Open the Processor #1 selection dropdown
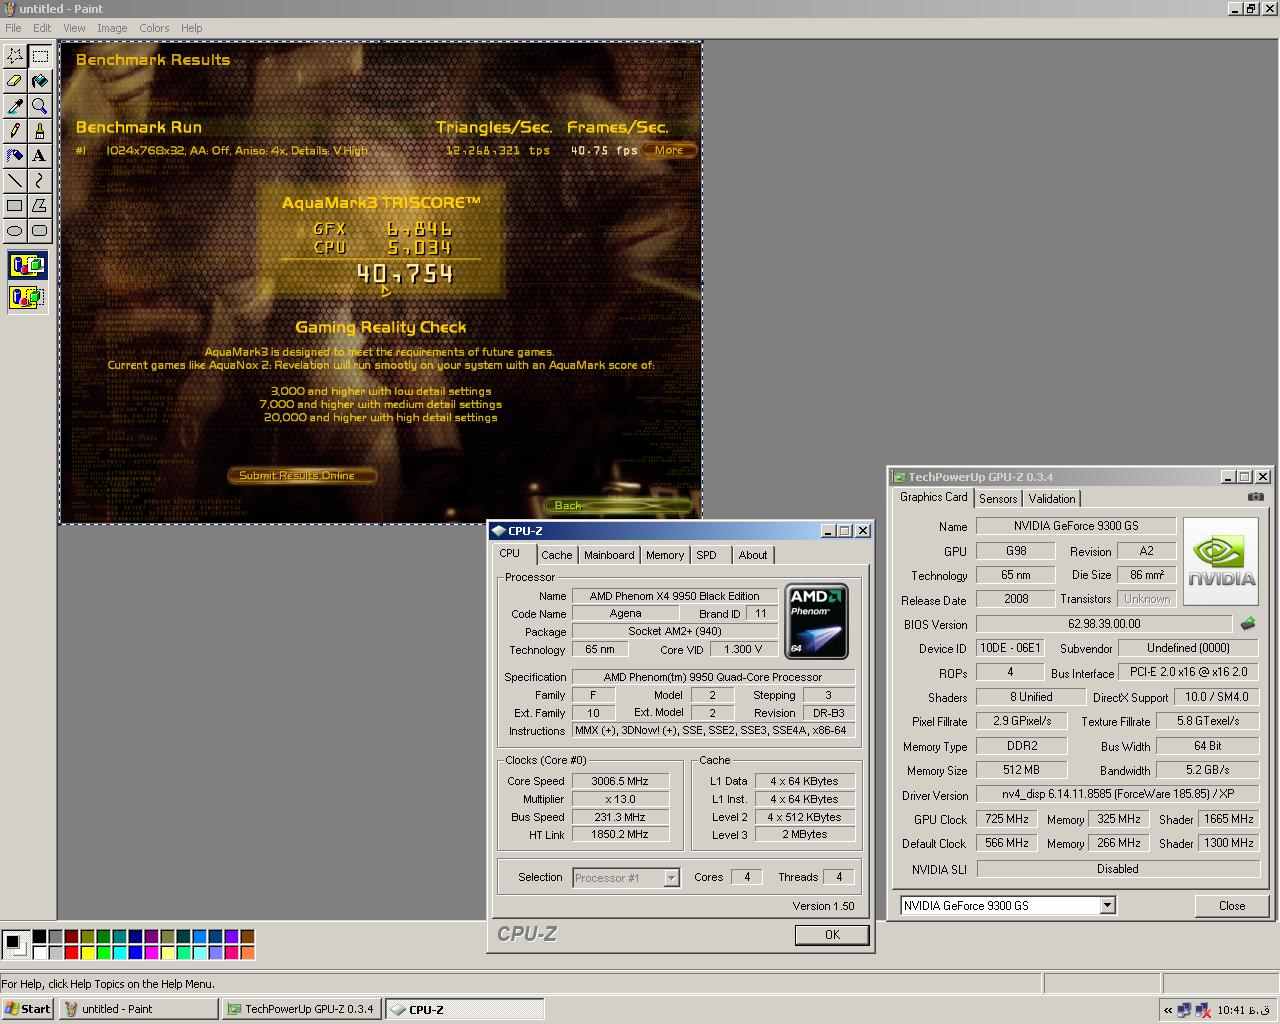This screenshot has width=1280, height=1024. [x=672, y=878]
